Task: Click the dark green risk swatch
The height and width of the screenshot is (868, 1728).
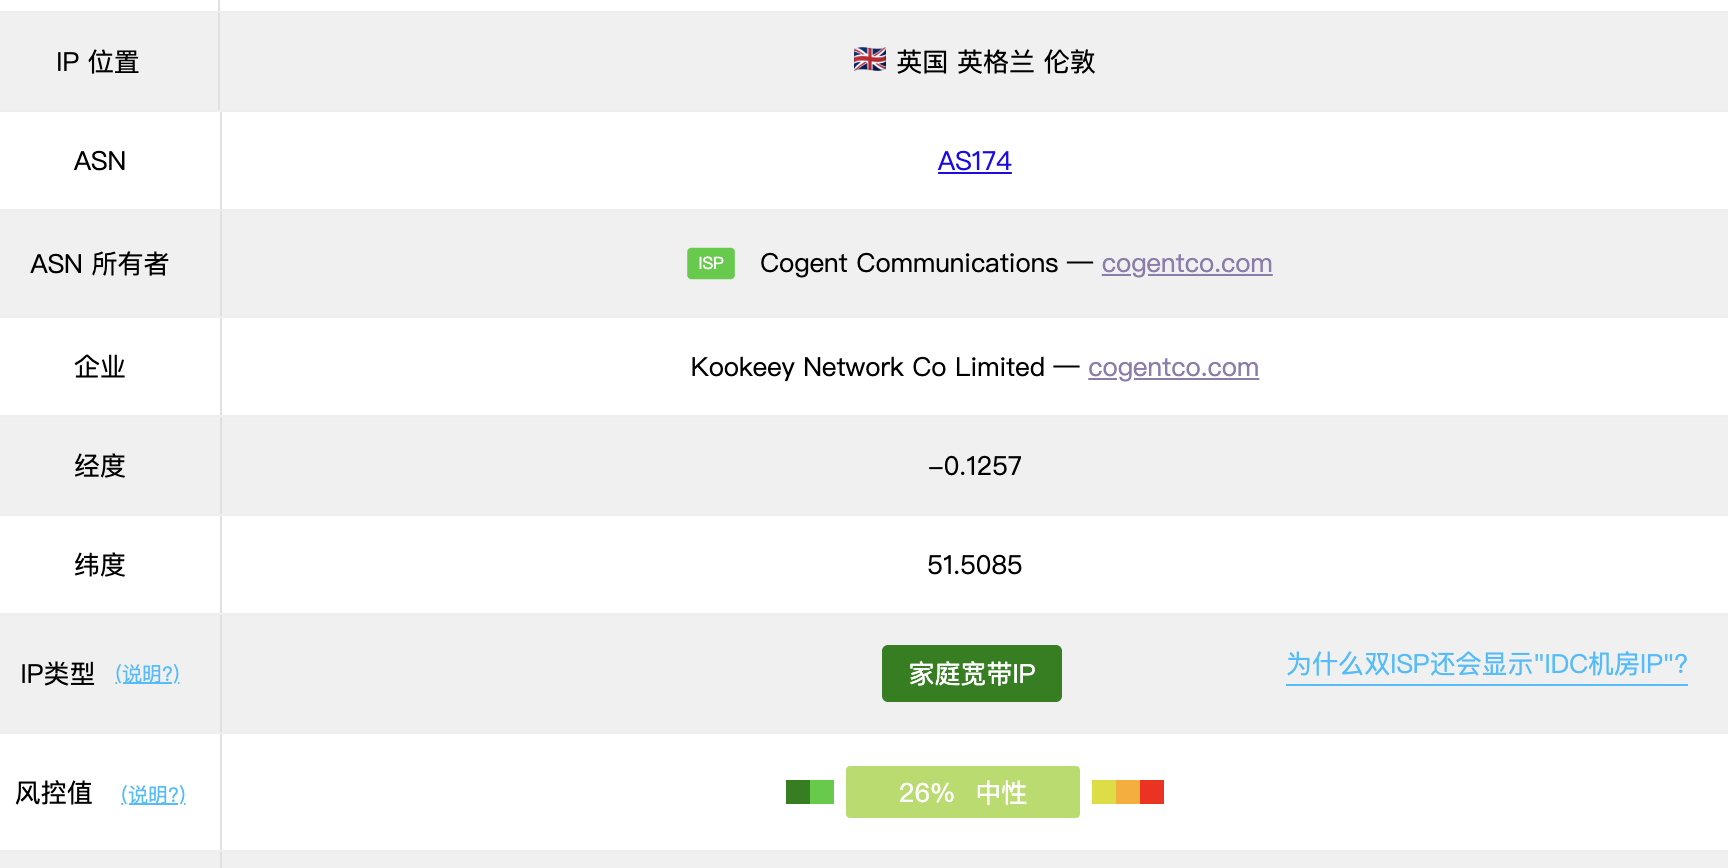Action: 798,792
